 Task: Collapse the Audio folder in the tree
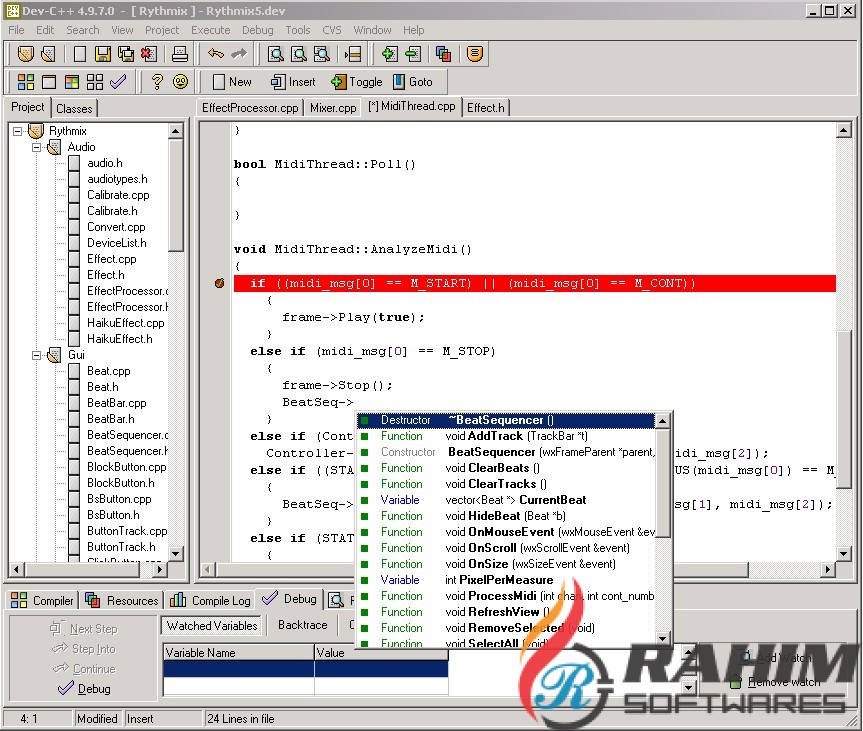36,147
